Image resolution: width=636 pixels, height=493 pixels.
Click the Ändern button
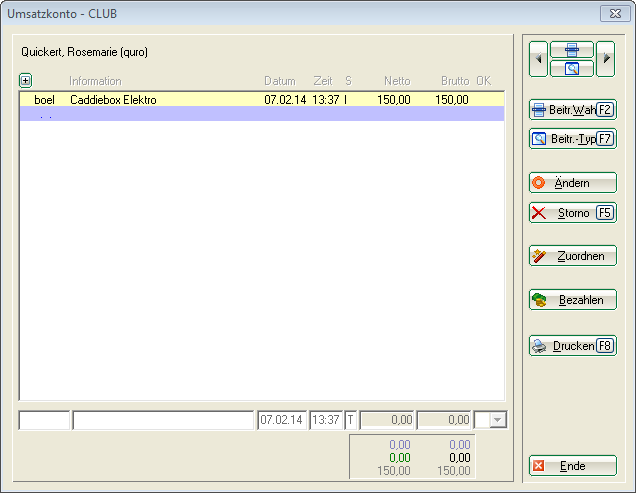click(573, 183)
